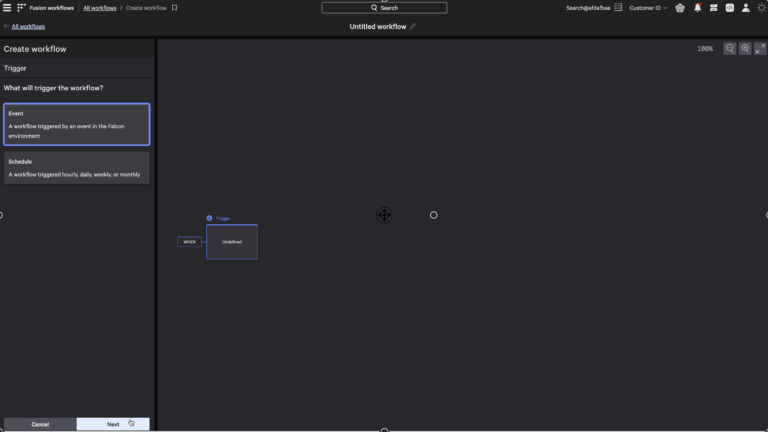Open the user account profile icon
768x432 pixels.
pyautogui.click(x=745, y=8)
